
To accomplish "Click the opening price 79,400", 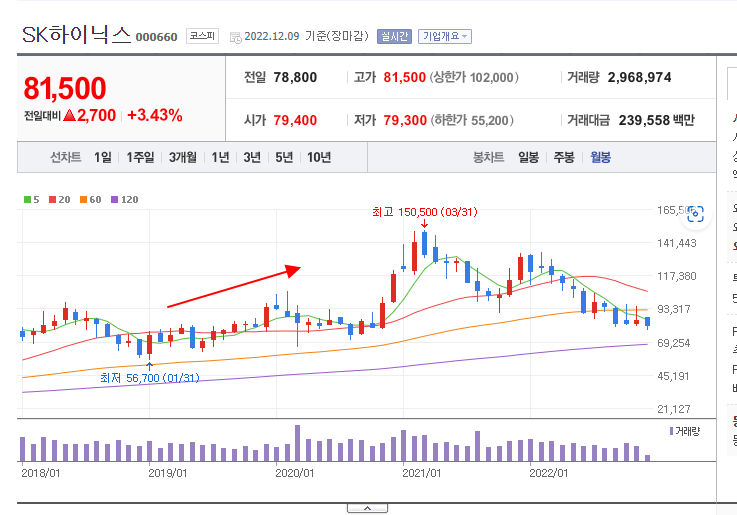I will tap(295, 120).
